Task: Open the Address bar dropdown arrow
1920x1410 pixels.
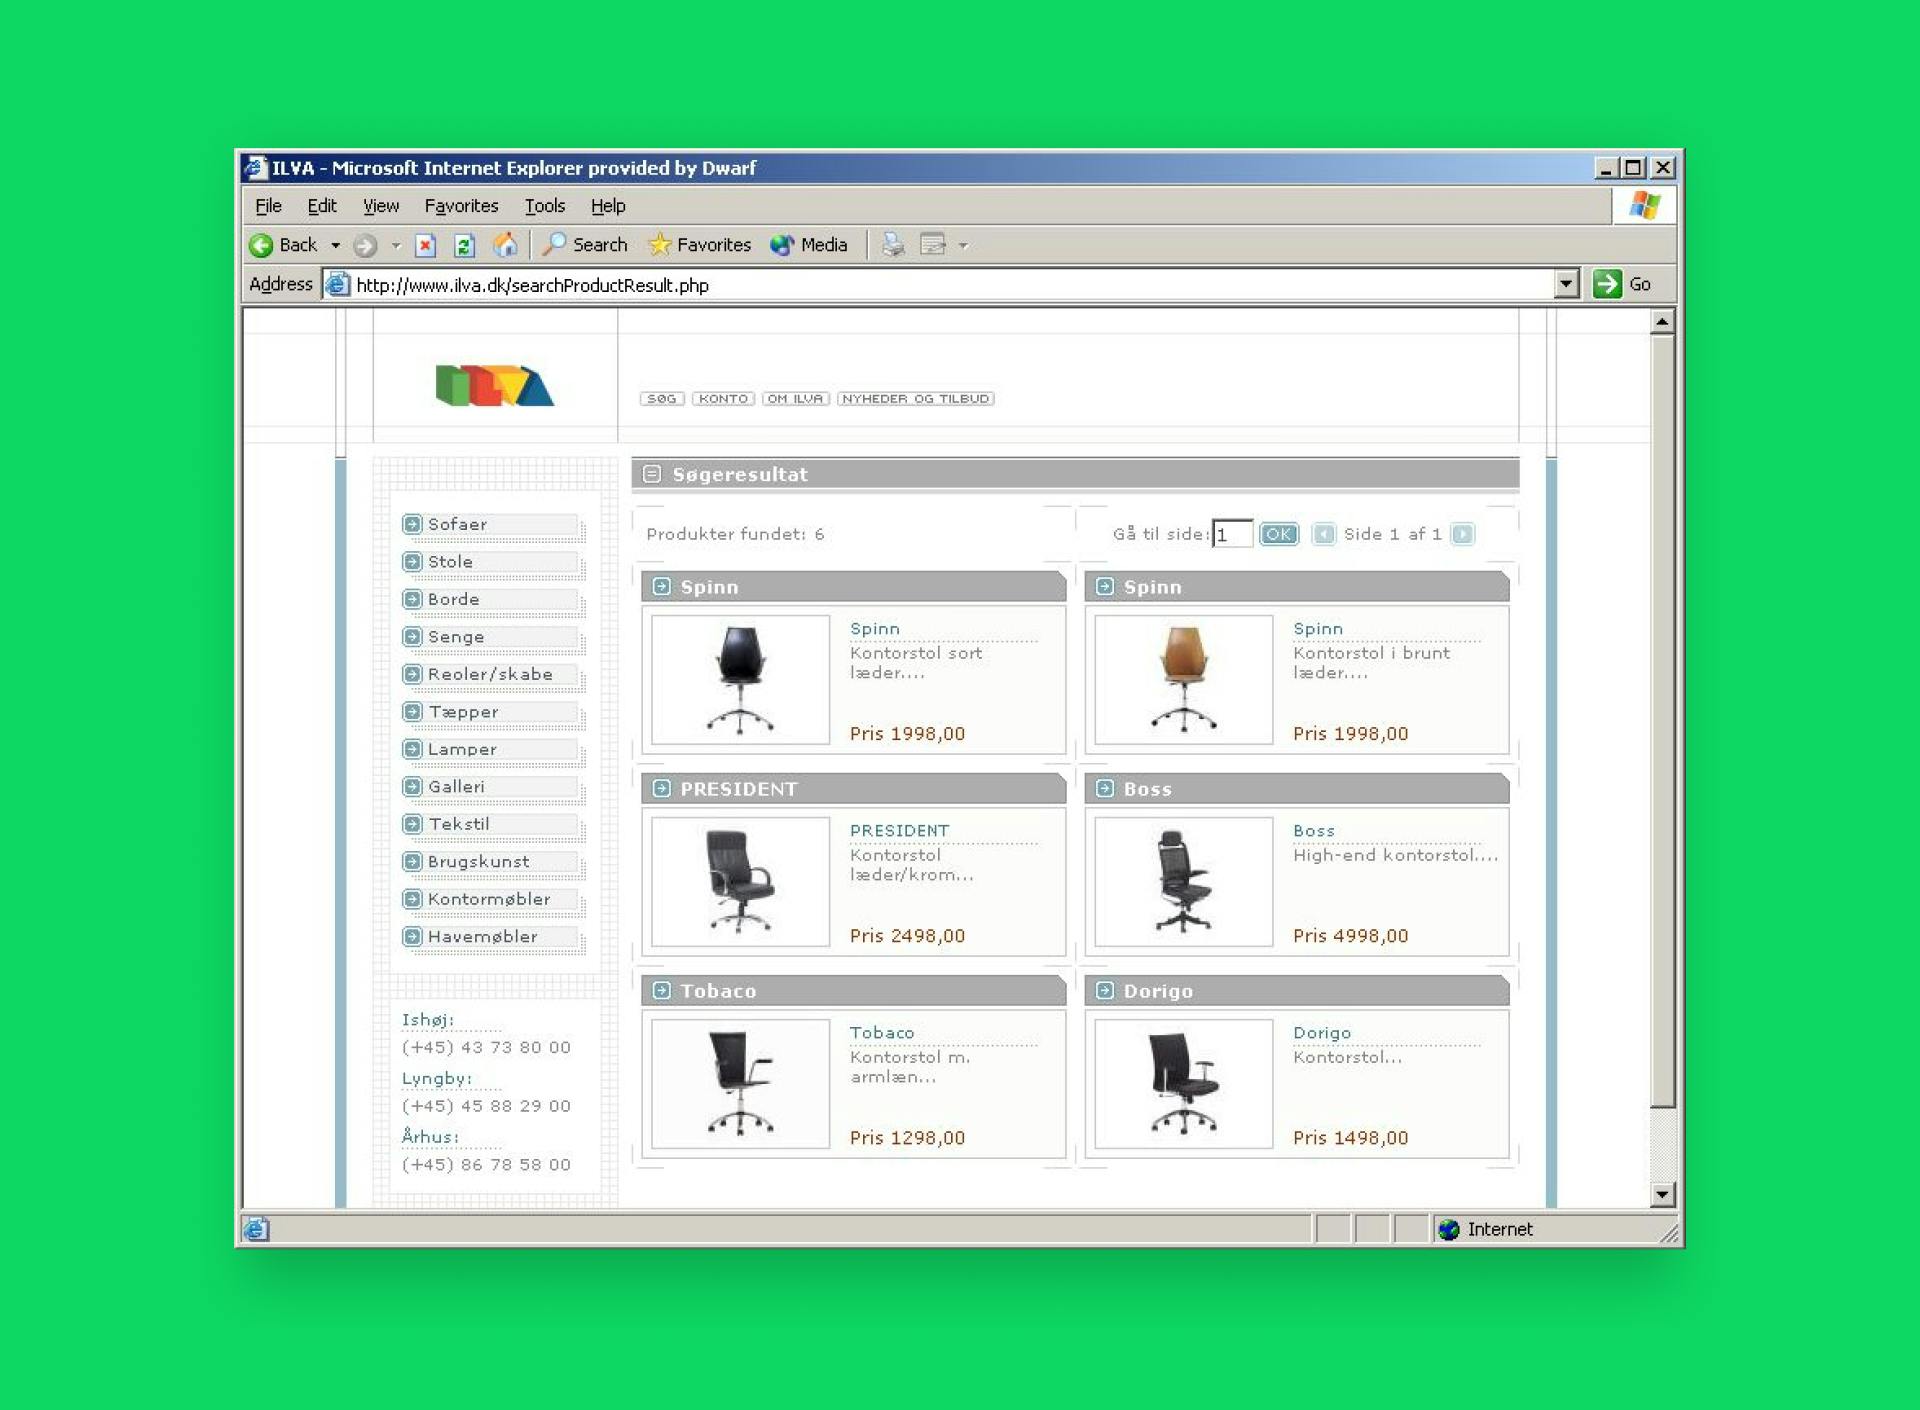Action: [x=1566, y=284]
